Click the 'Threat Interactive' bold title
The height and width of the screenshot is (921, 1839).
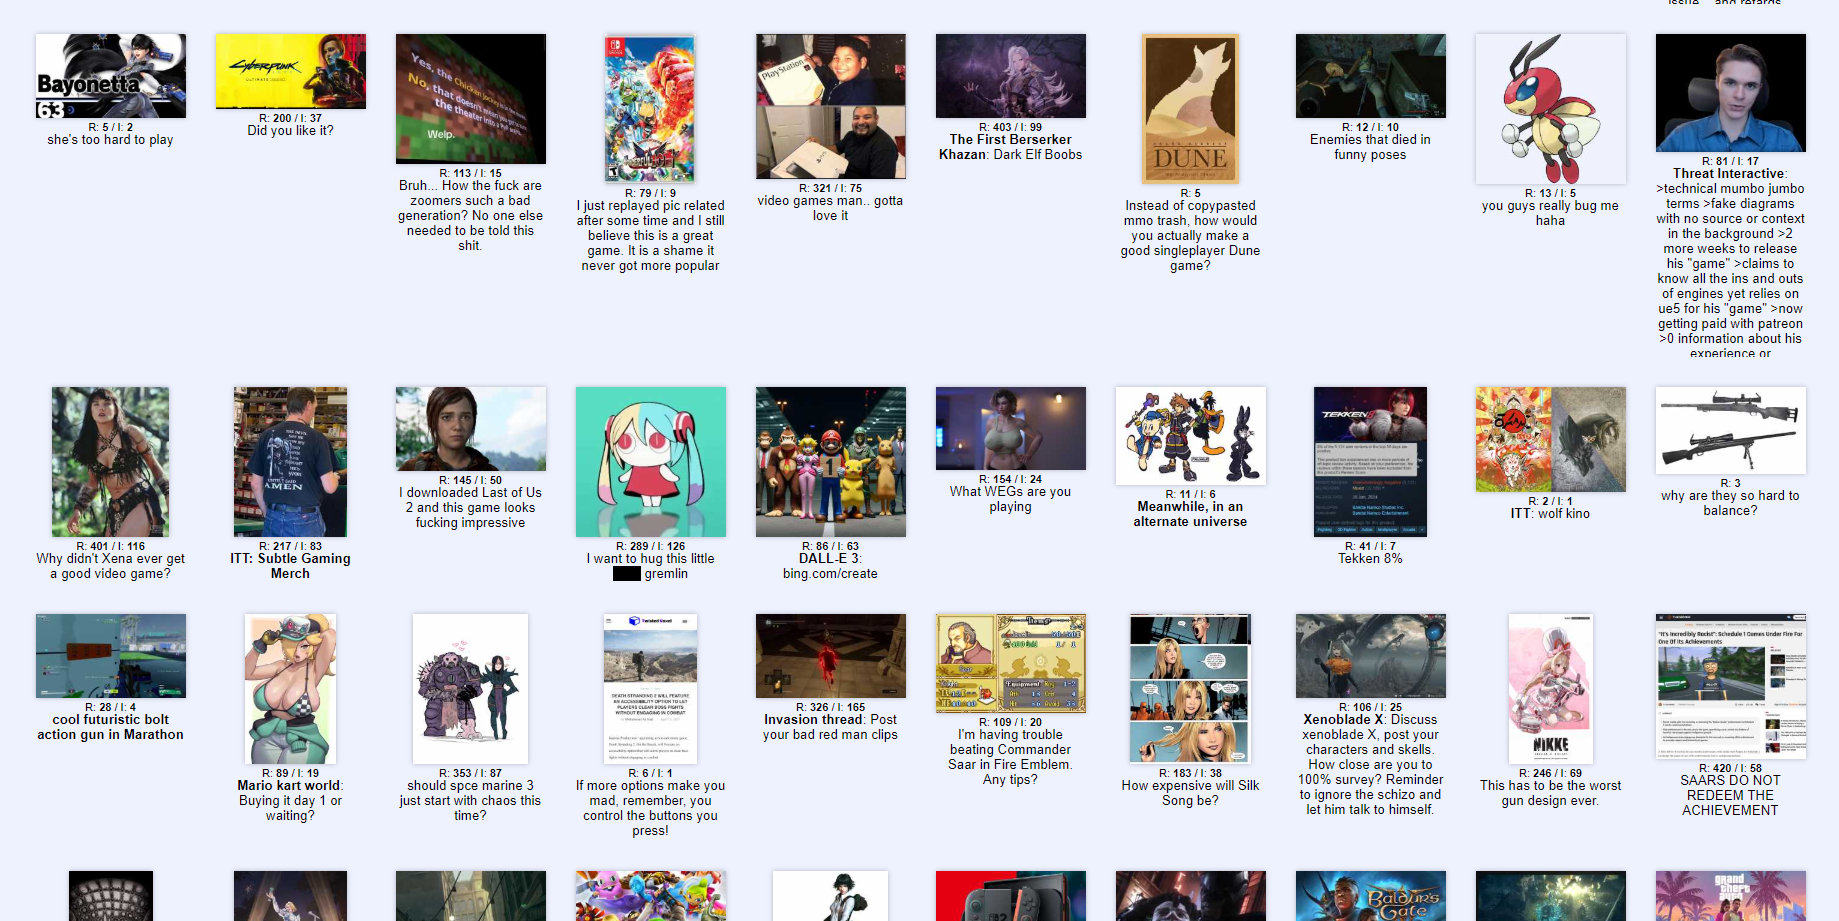tap(1729, 174)
